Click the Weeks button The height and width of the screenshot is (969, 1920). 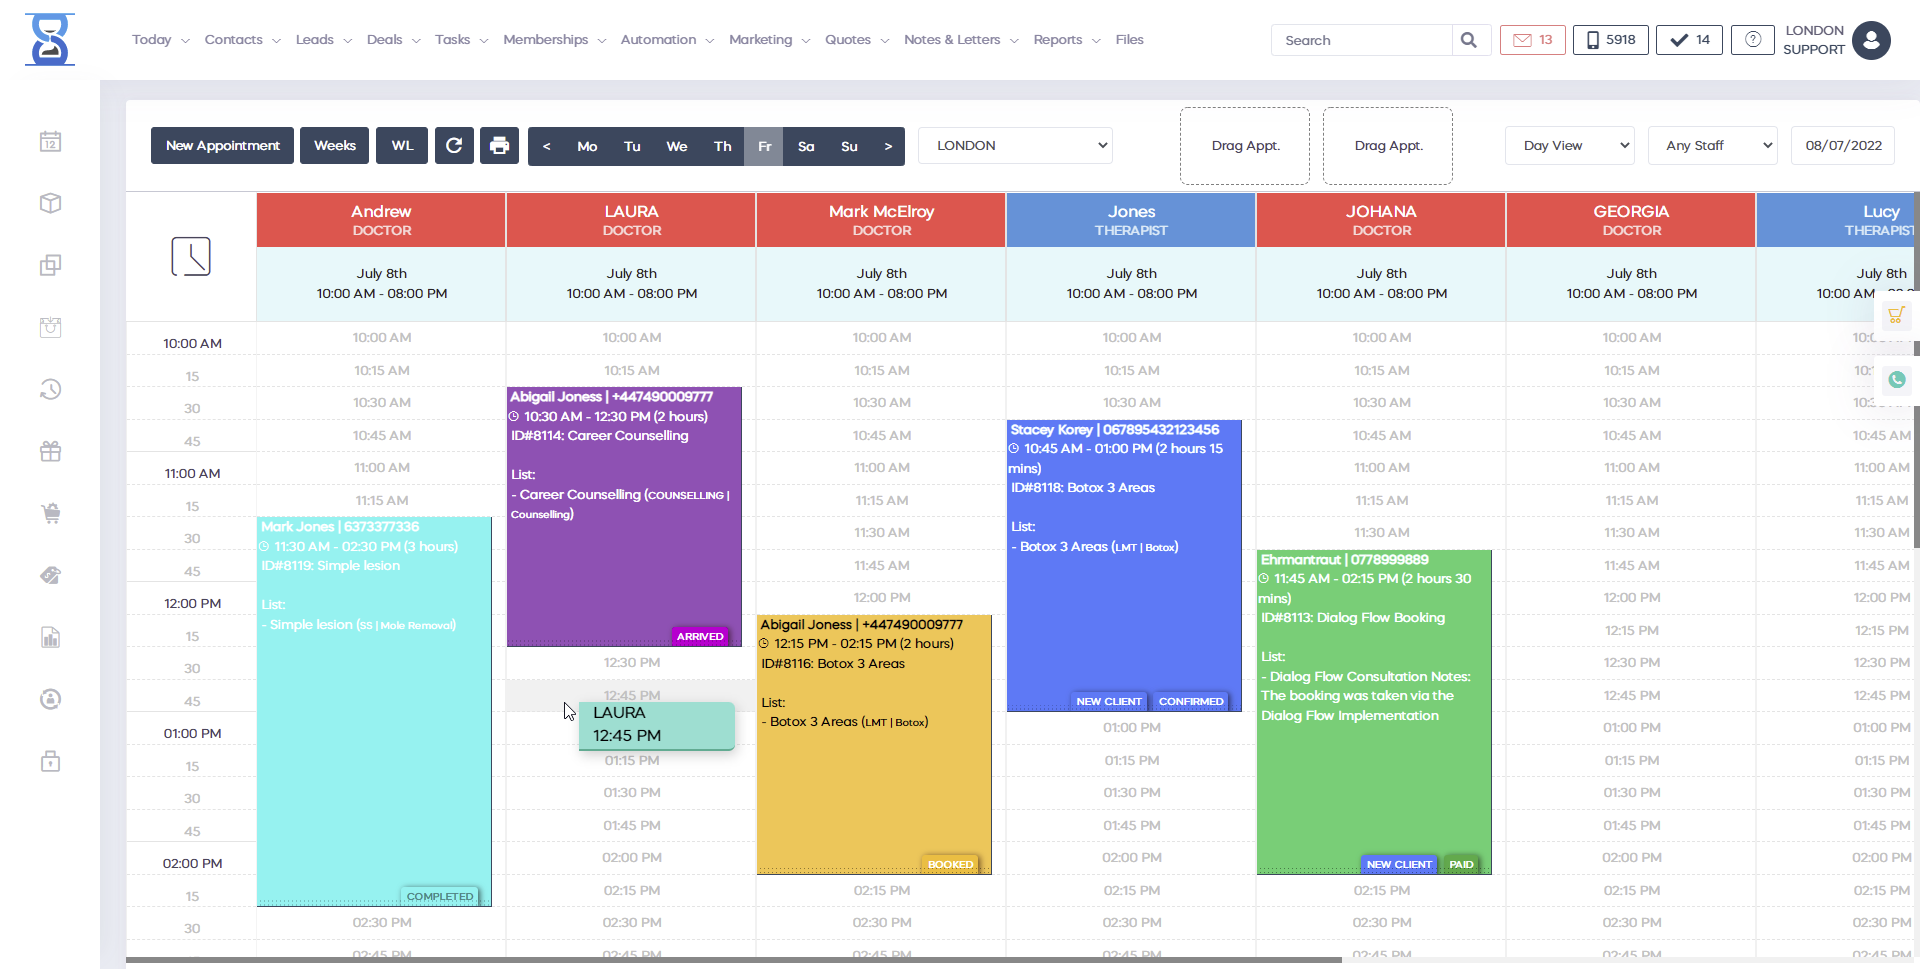click(x=334, y=146)
